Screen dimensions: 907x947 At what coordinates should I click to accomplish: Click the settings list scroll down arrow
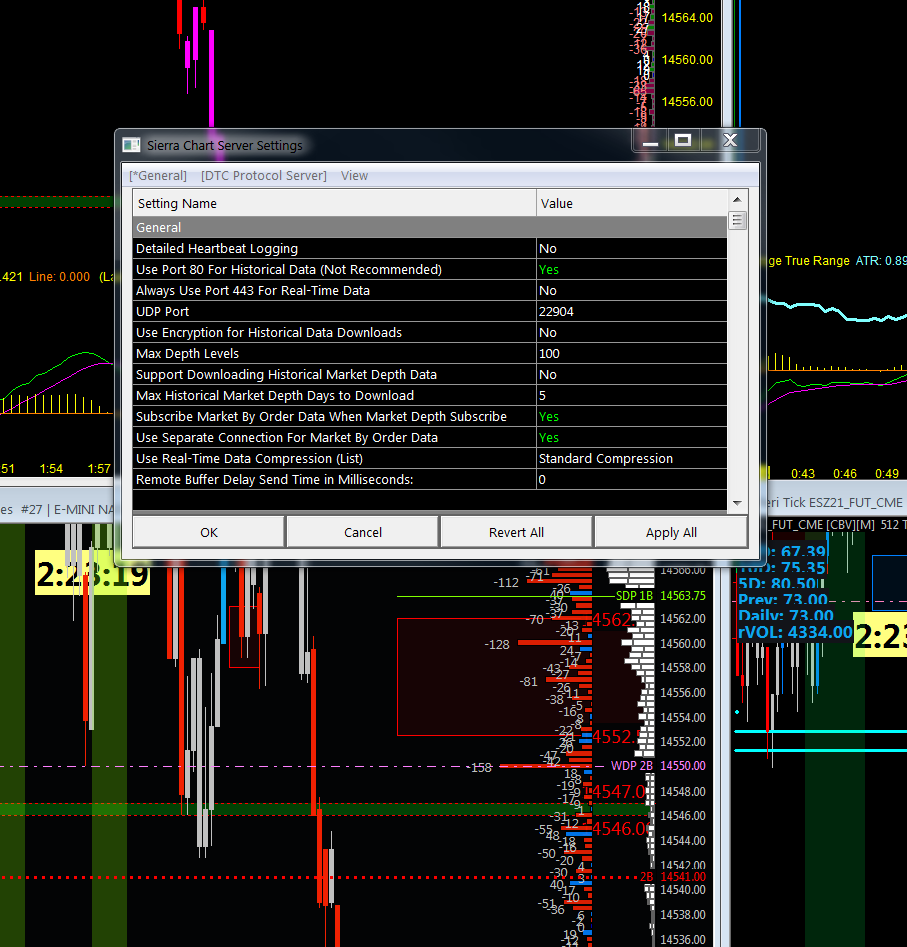(737, 502)
